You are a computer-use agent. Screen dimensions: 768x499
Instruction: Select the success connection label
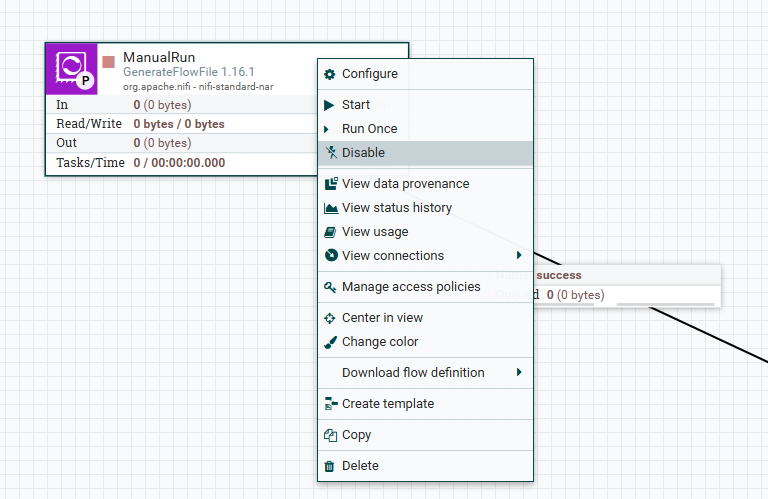tap(559, 275)
